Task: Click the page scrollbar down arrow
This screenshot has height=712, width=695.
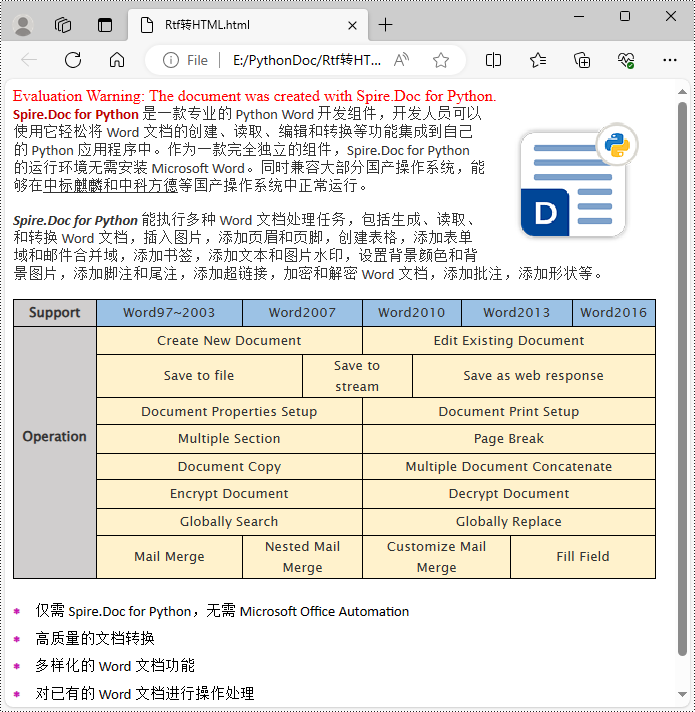Action: pos(682,694)
